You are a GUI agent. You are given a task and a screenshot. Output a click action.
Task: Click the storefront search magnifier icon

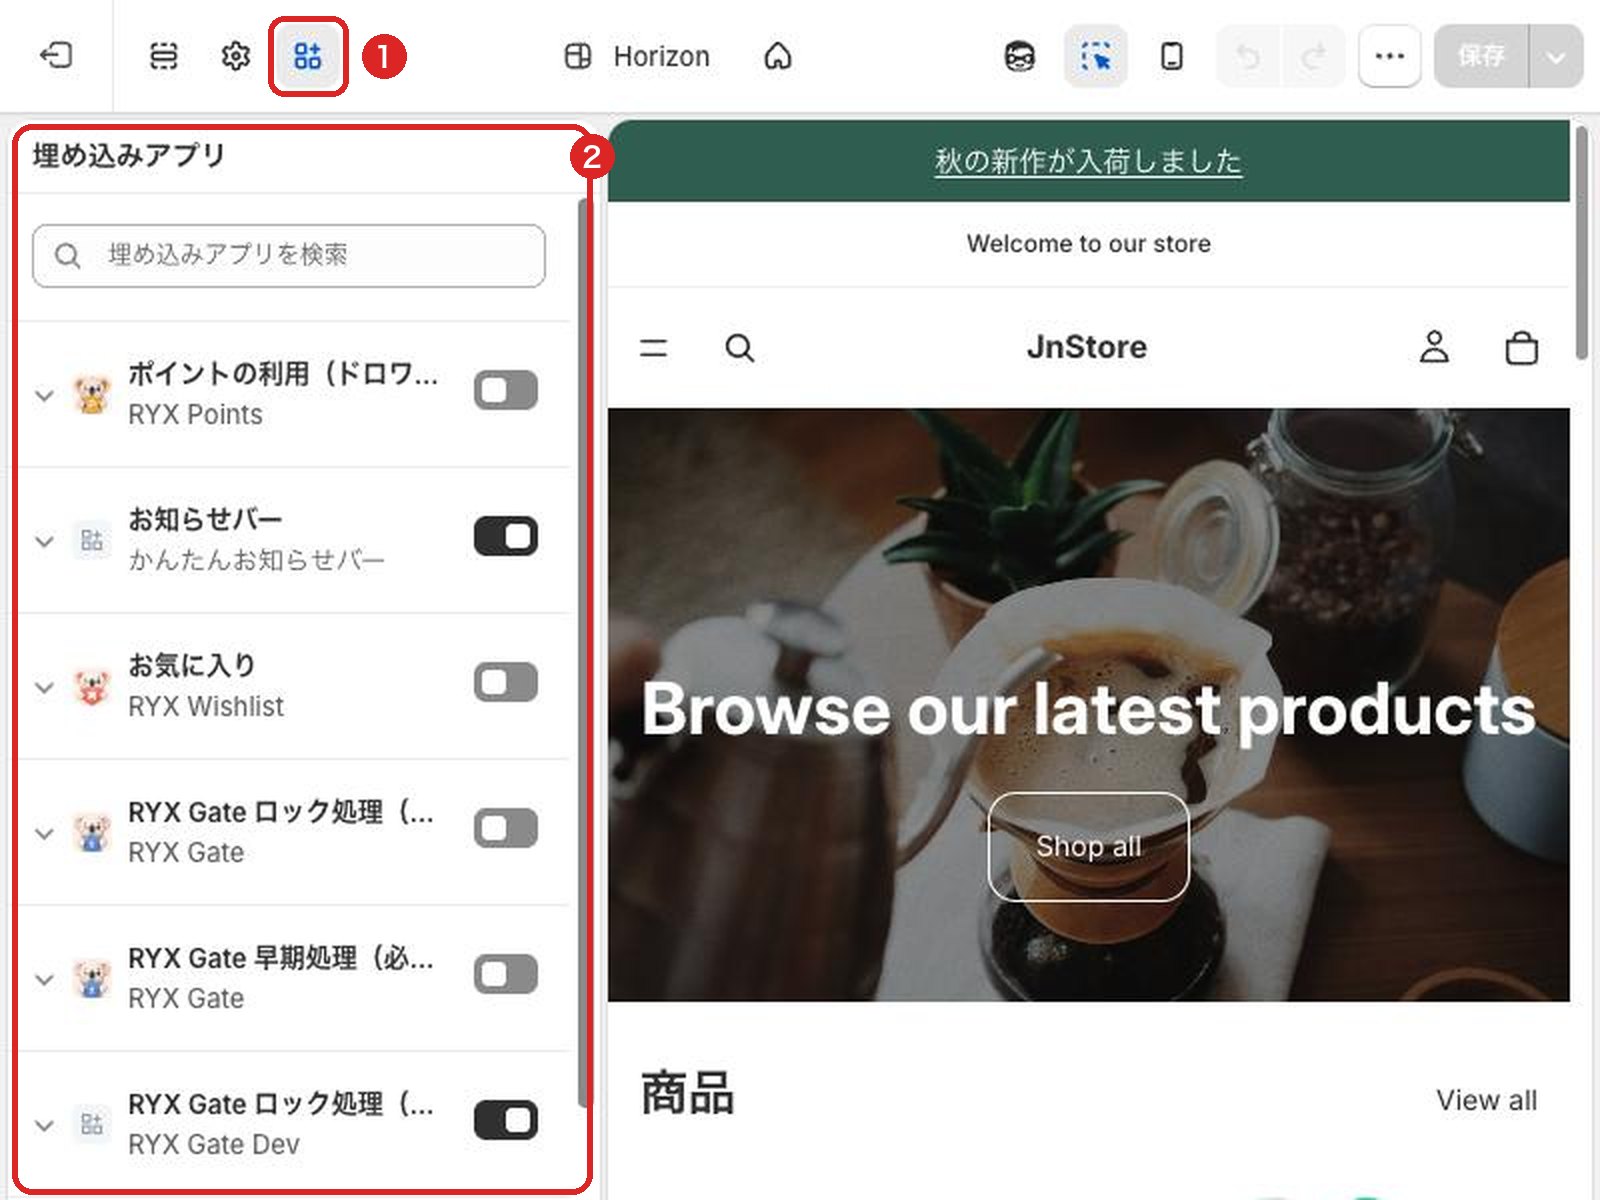tap(740, 348)
